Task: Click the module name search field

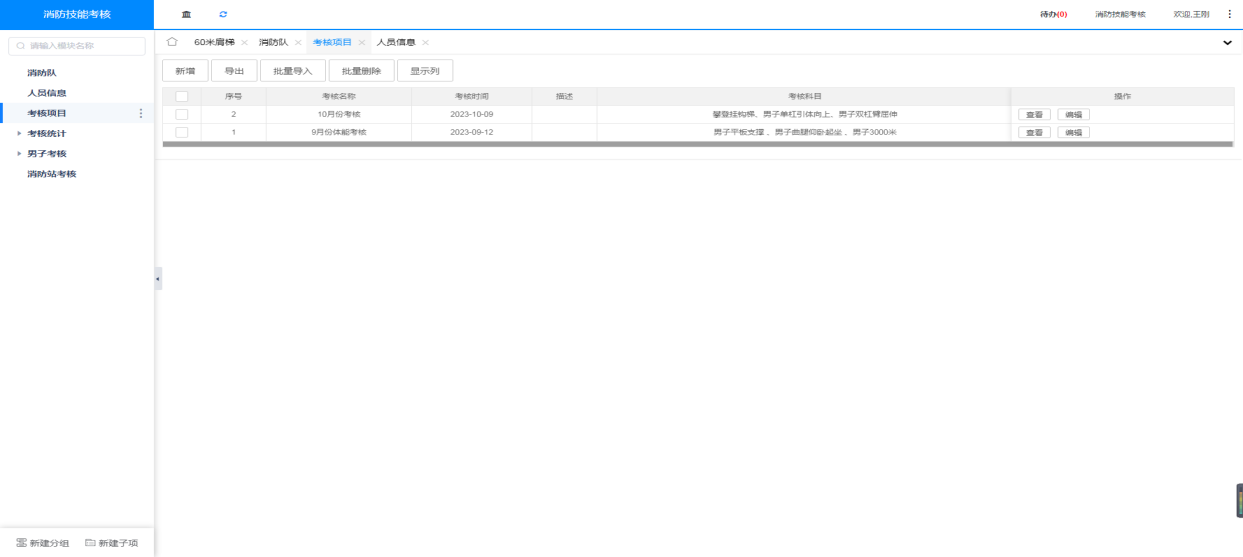Action: (77, 45)
